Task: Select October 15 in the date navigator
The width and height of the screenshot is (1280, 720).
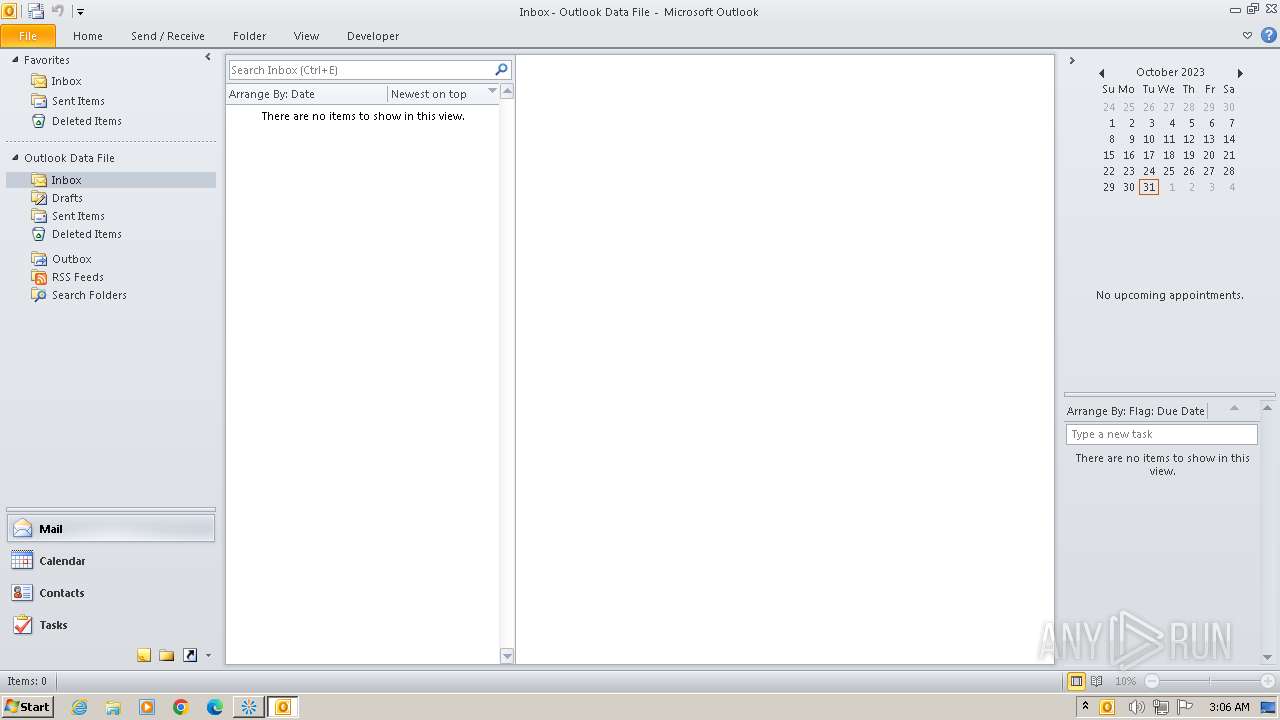Action: pyautogui.click(x=1109, y=155)
